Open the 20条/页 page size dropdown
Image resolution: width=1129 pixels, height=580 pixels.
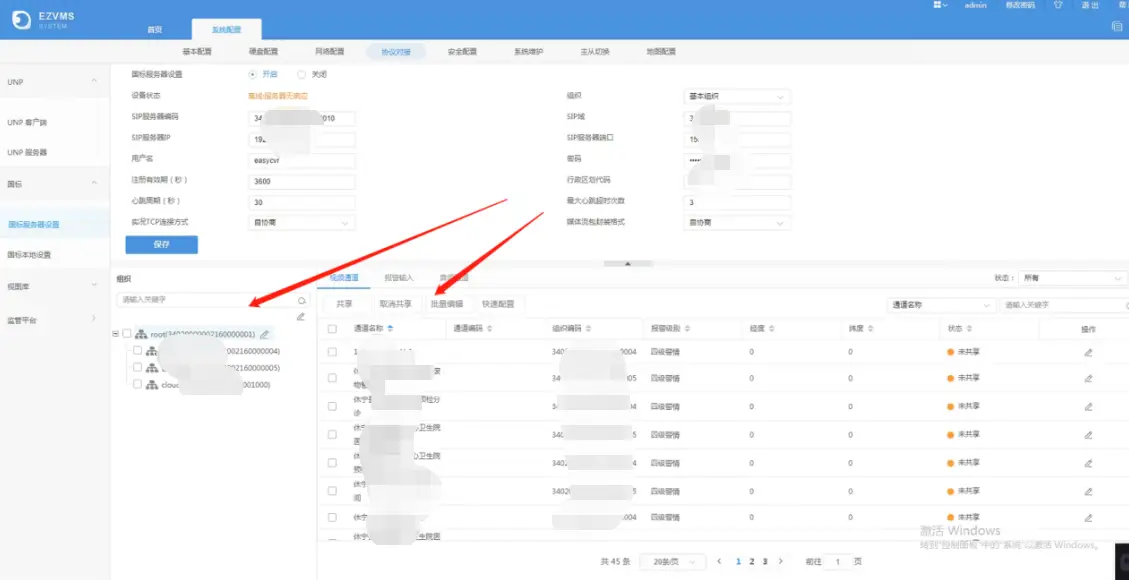672,562
